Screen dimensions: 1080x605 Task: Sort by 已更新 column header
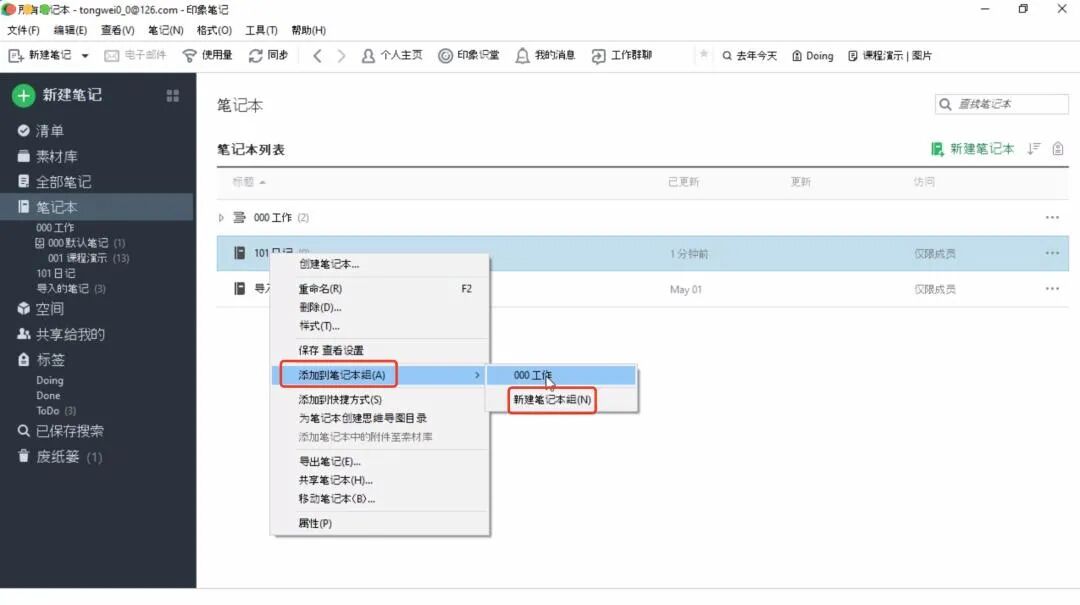(683, 182)
